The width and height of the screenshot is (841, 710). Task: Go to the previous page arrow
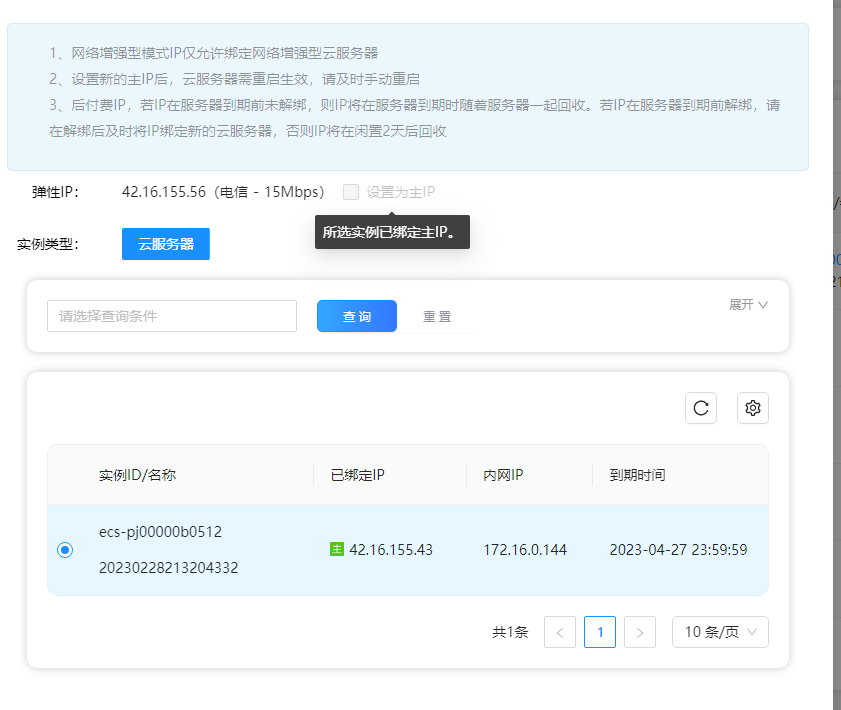click(x=559, y=632)
